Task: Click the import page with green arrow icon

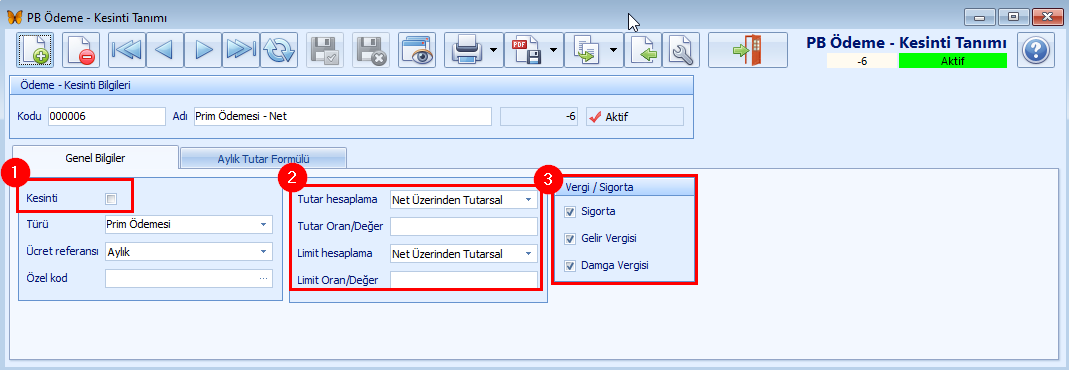Action: [643, 50]
